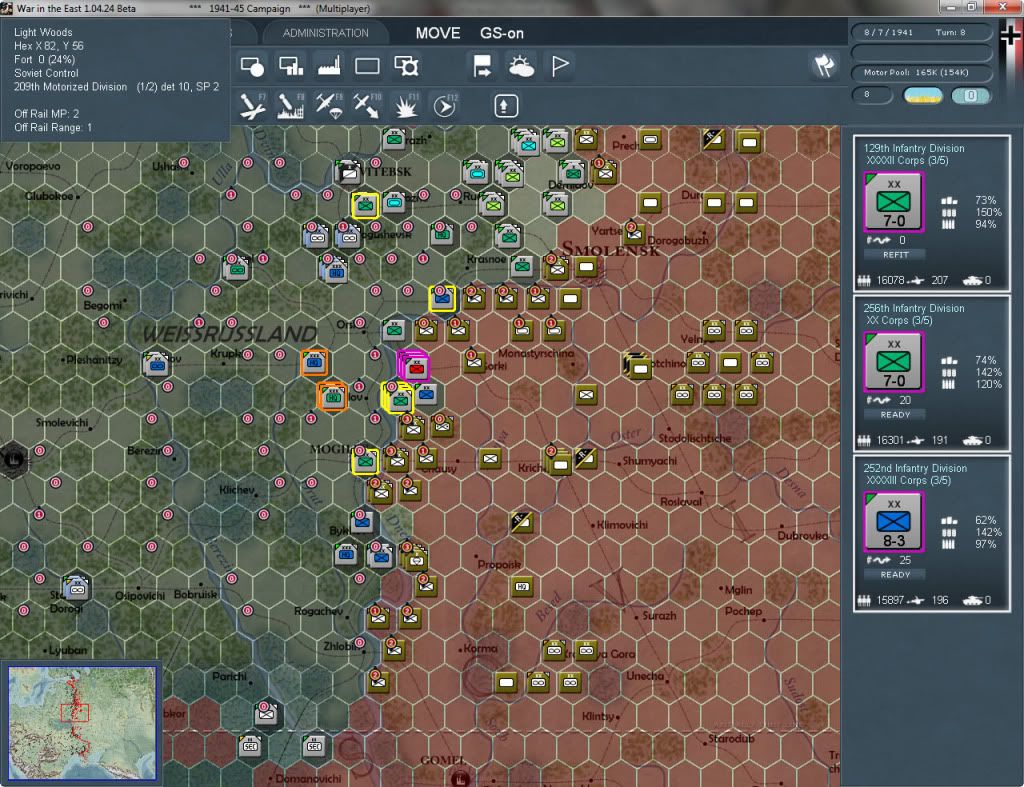Click the black airbase hex icon
This screenshot has height=787, width=1024.
pyautogui.click(x=14, y=459)
